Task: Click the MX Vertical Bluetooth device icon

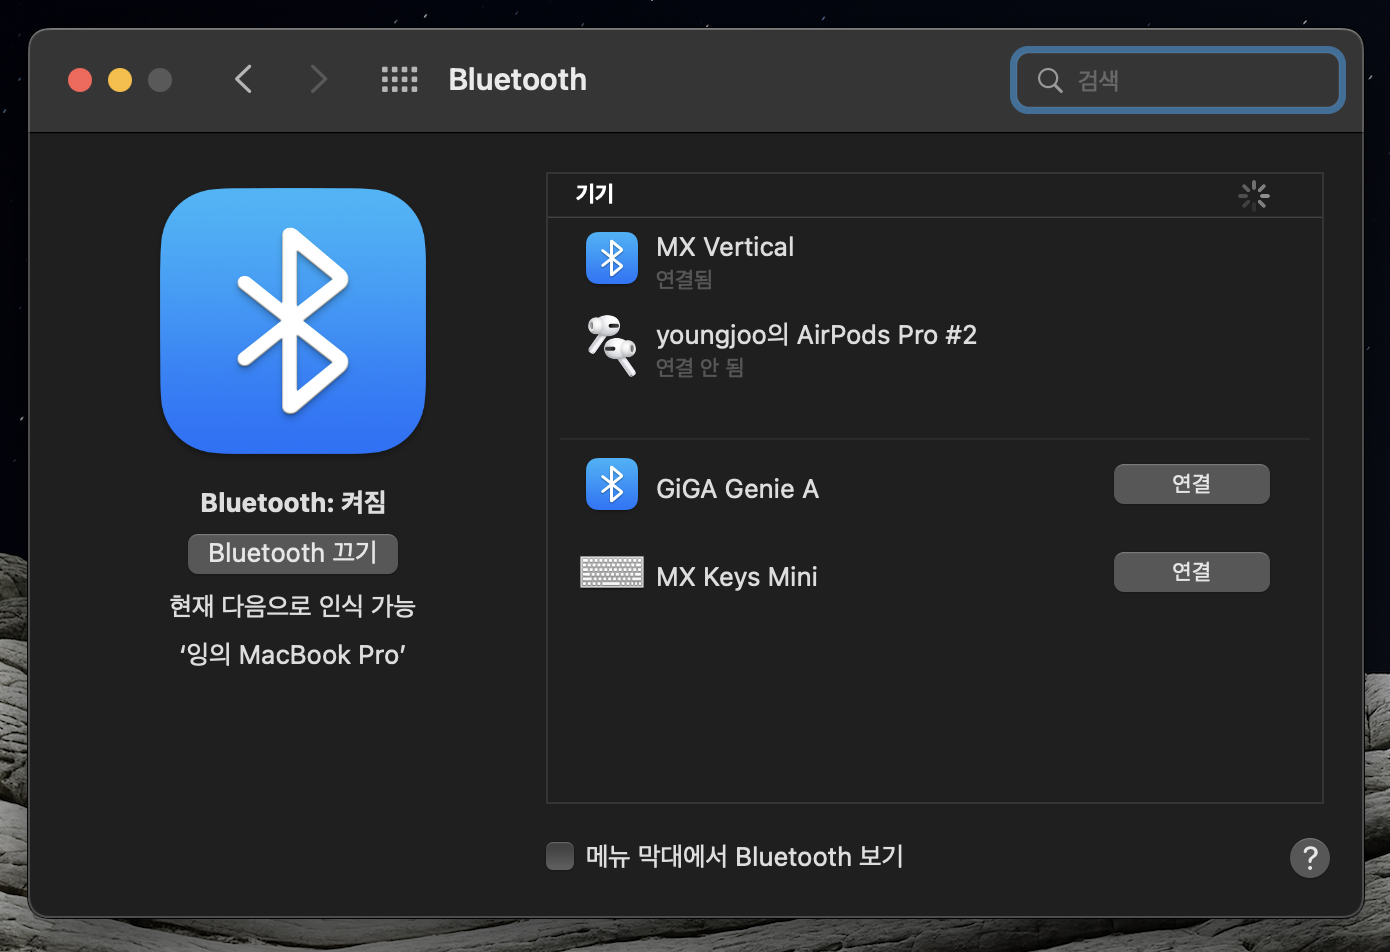Action: point(612,258)
